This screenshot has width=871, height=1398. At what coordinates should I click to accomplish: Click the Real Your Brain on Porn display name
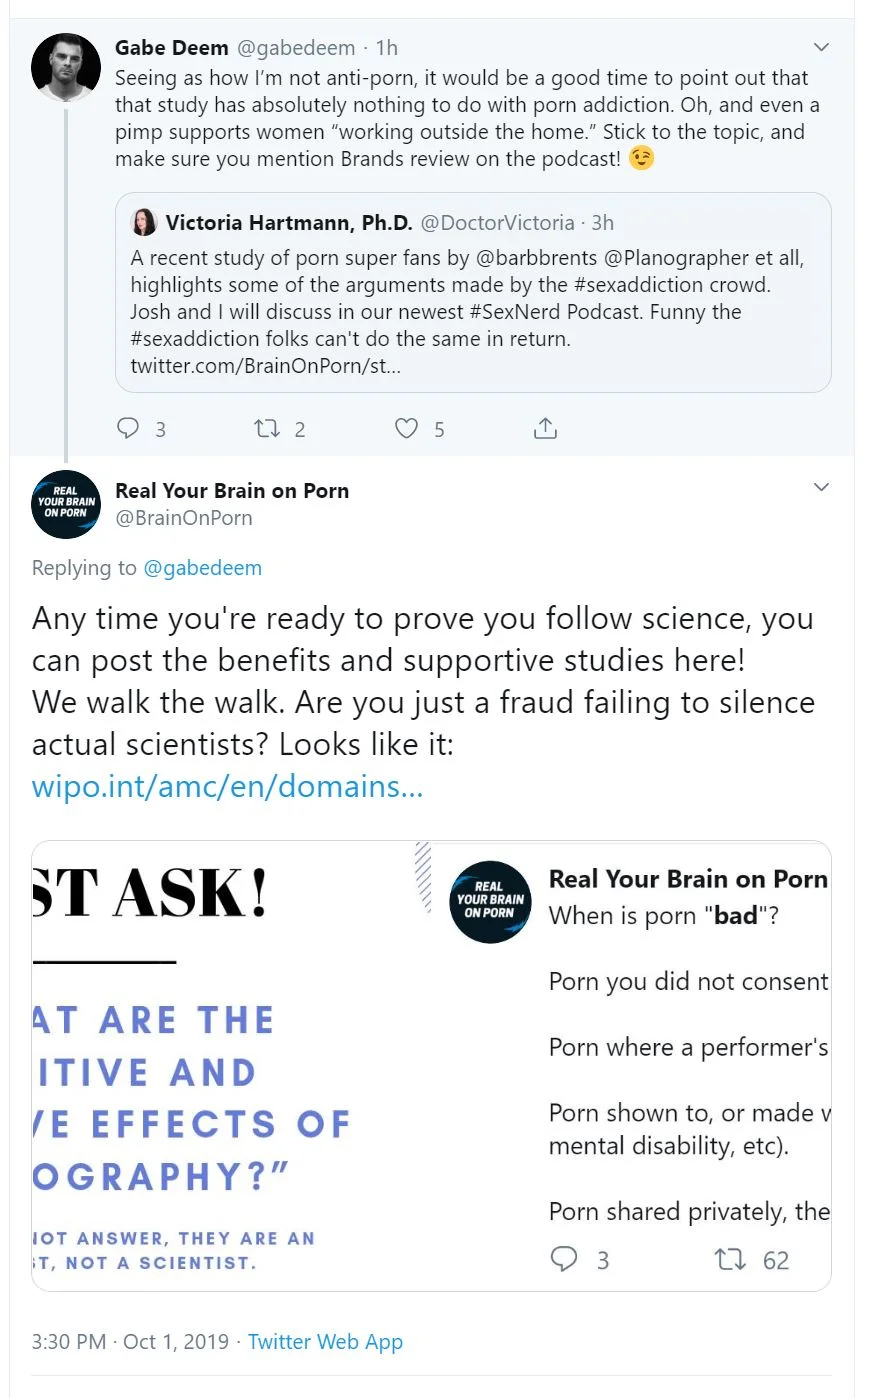(x=232, y=490)
